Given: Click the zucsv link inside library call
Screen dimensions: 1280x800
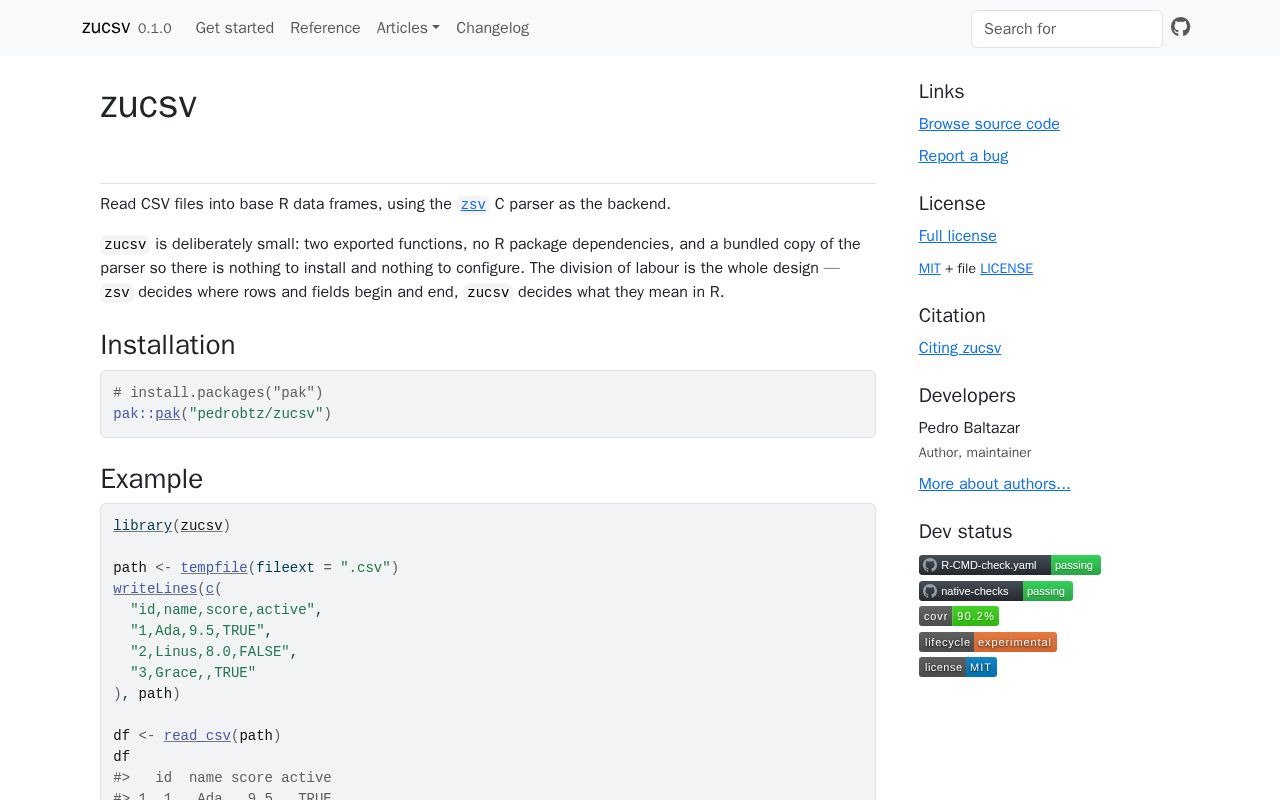Looking at the screenshot, I should tap(201, 525).
